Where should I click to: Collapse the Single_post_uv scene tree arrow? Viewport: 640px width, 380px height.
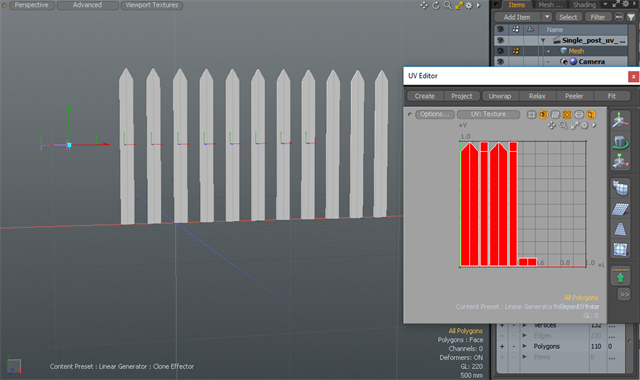point(543,41)
